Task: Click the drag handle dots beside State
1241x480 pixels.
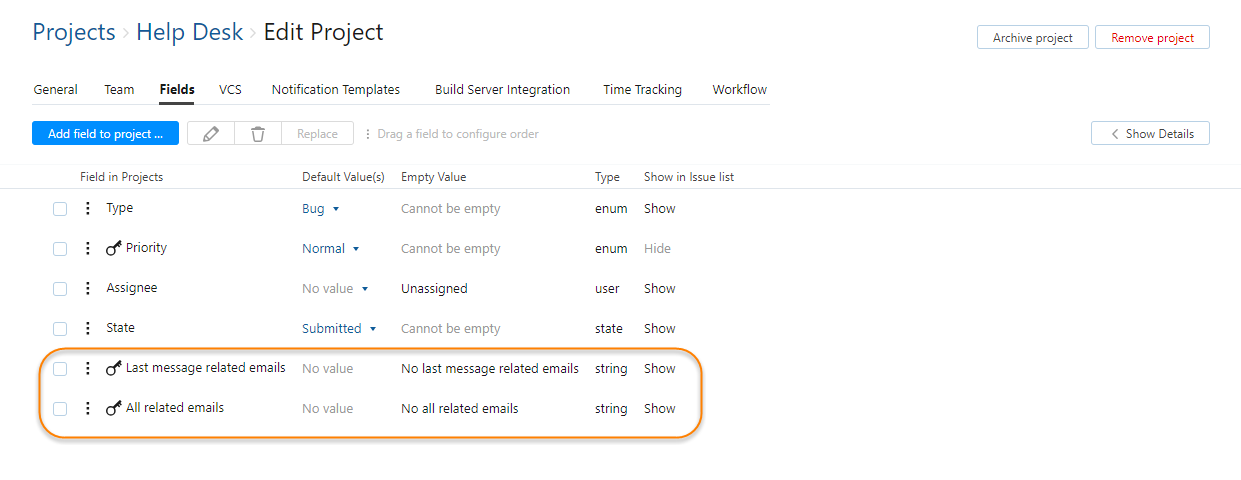Action: click(x=88, y=329)
